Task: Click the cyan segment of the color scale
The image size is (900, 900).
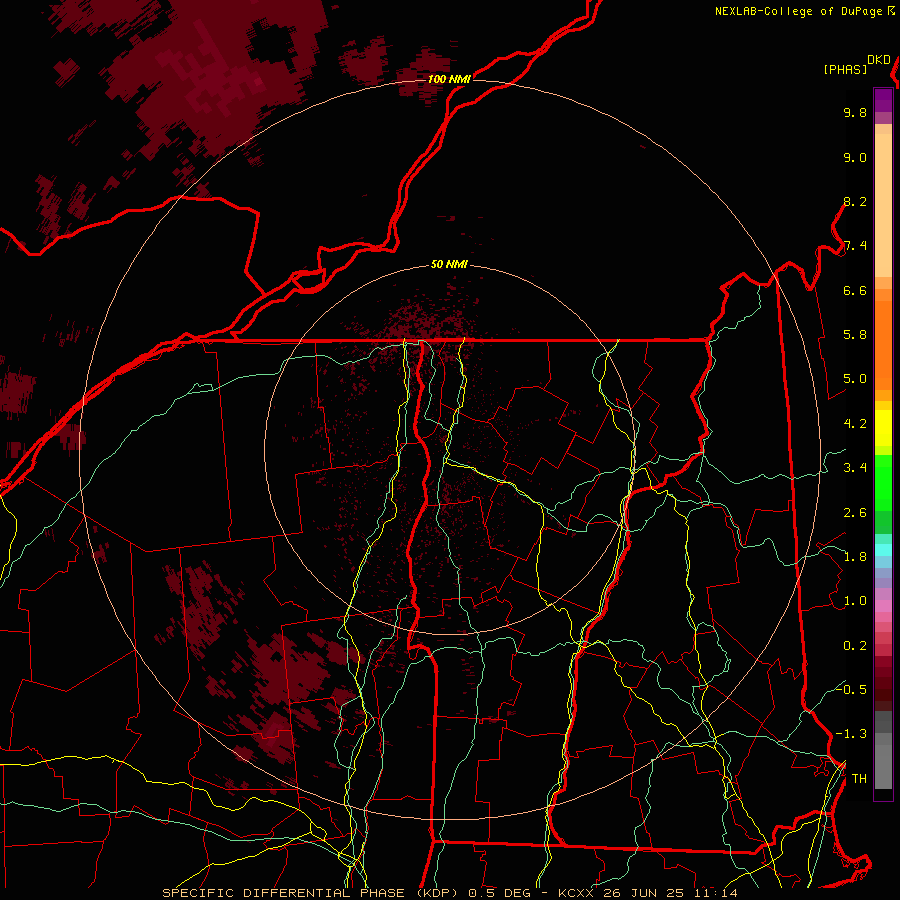Action: [x=883, y=550]
